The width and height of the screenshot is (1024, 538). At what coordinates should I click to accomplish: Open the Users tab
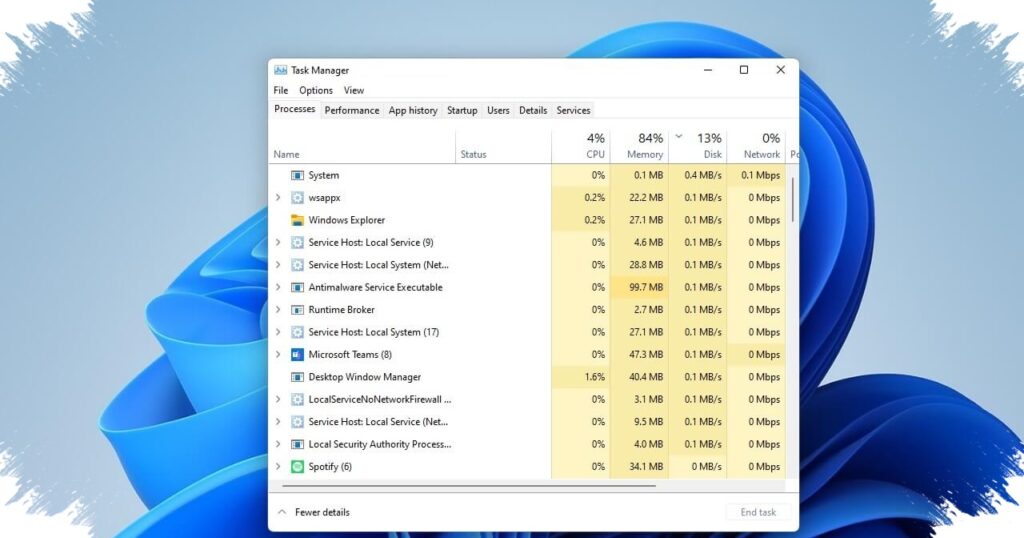point(498,110)
